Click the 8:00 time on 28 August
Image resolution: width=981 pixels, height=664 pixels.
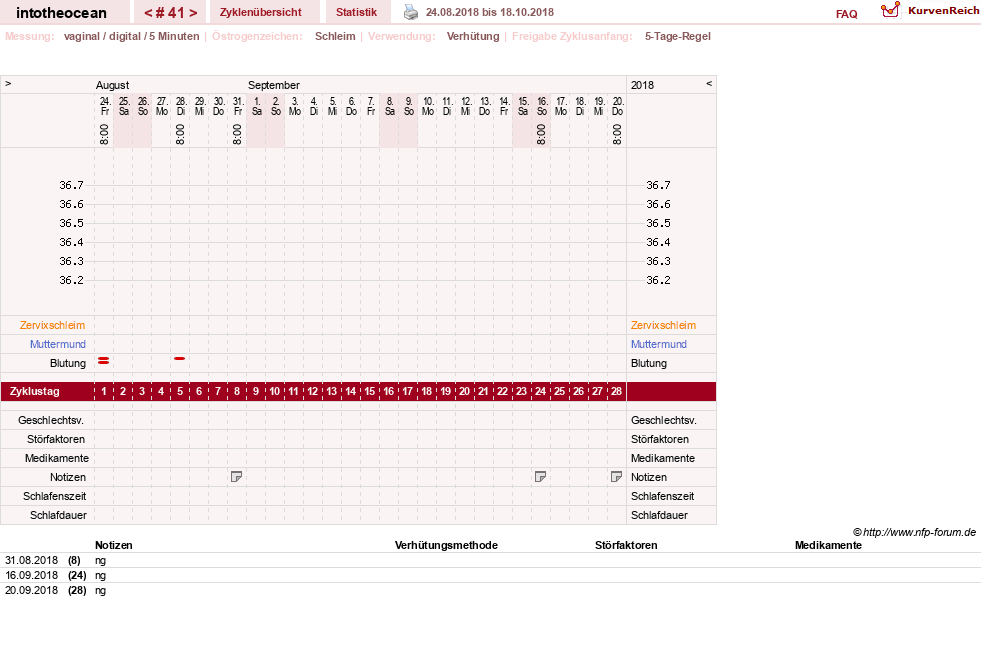(180, 134)
